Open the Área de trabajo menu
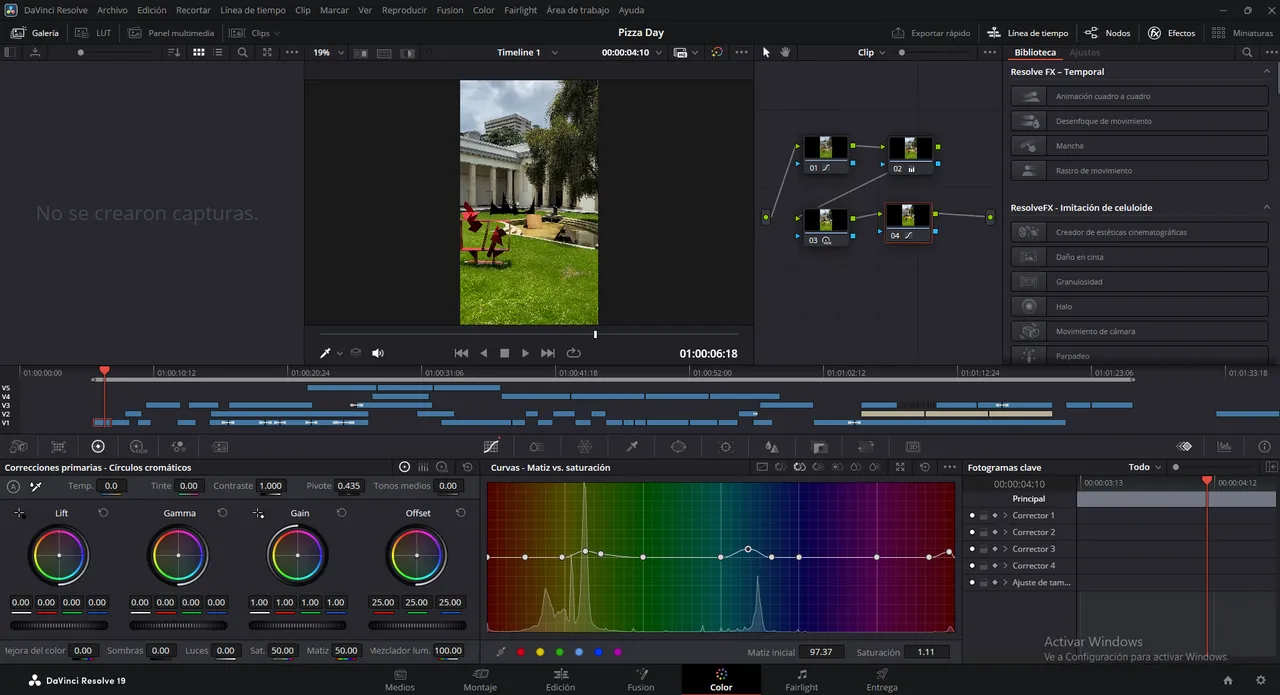 pyautogui.click(x=578, y=10)
